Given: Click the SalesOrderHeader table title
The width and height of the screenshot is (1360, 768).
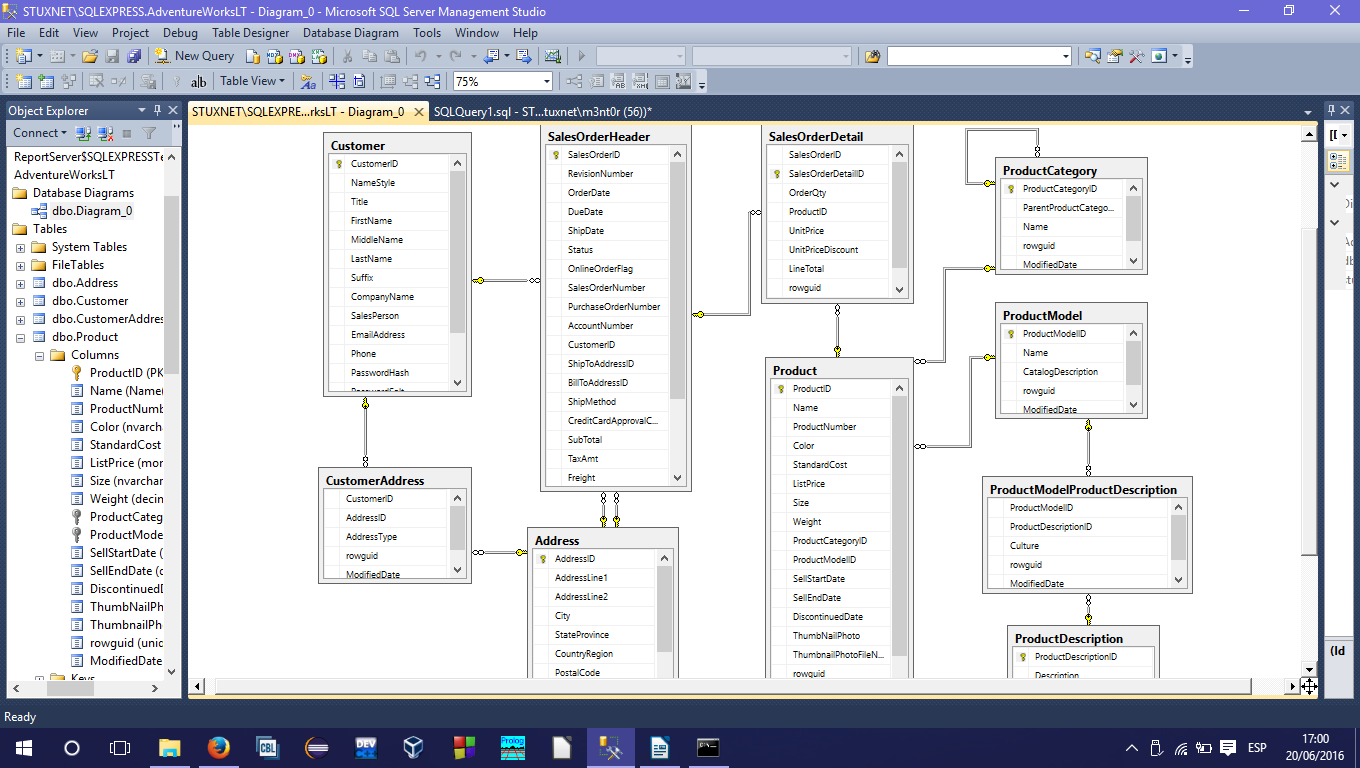Looking at the screenshot, I should 599,137.
